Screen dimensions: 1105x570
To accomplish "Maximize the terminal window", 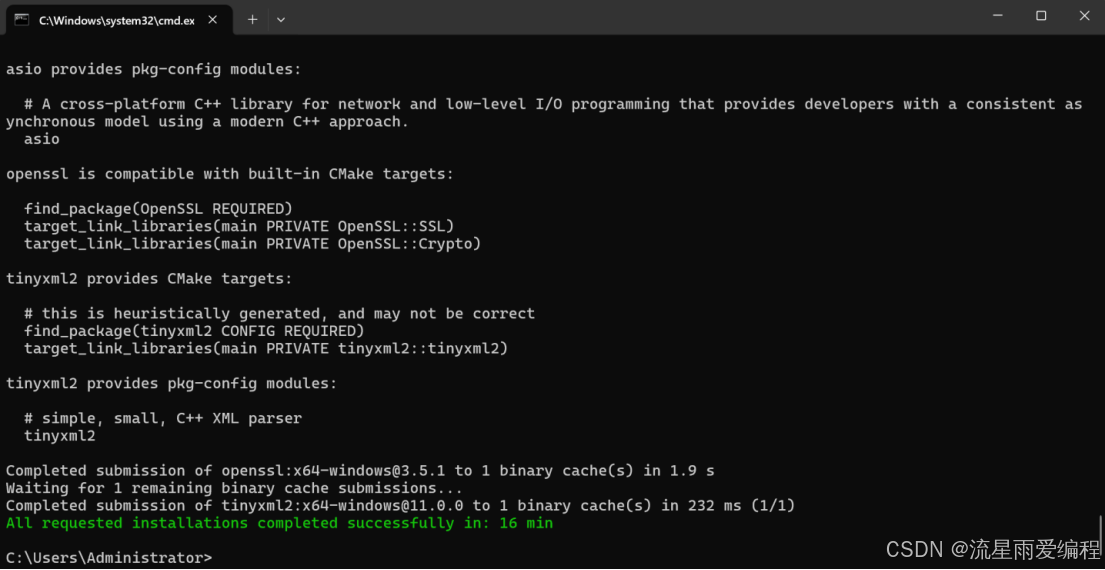I will coord(1041,16).
